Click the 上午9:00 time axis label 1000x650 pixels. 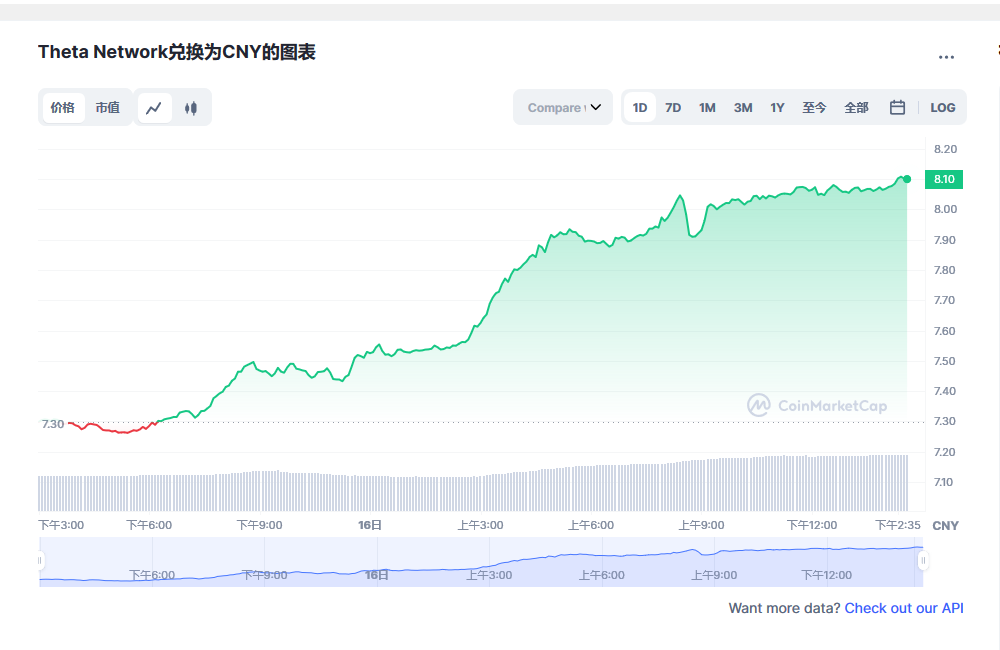pyautogui.click(x=701, y=525)
